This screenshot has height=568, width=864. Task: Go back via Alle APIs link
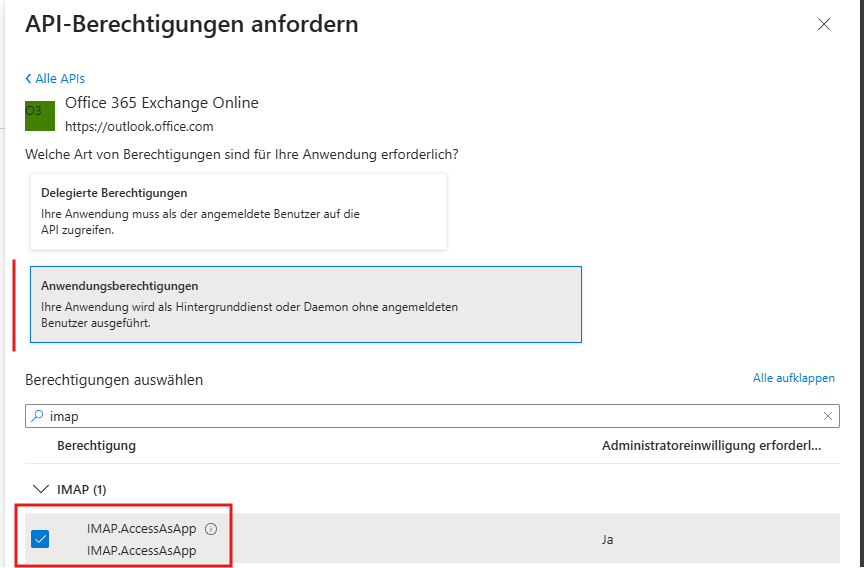click(55, 79)
